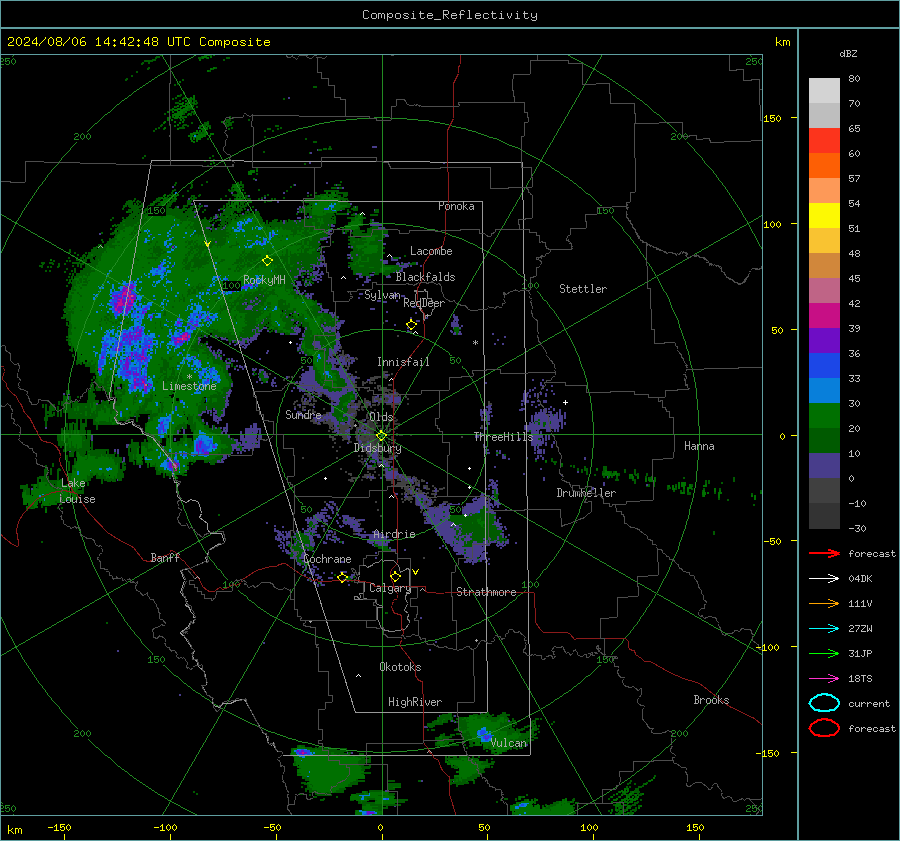Screen dimensions: 900x841
Task: Click the 2024/08/06 14:42:48 UTC timestamp
Action: 98,42
